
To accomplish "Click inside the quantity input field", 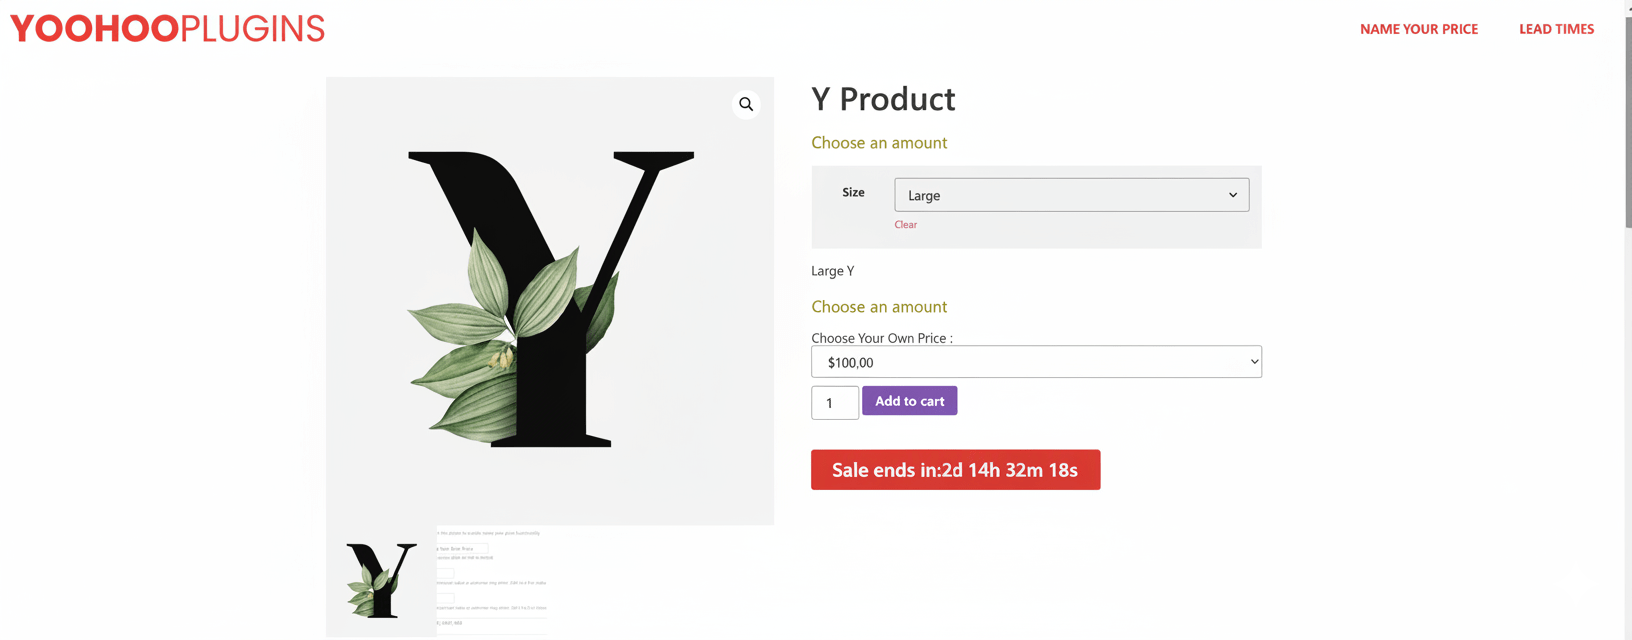I will click(x=834, y=402).
